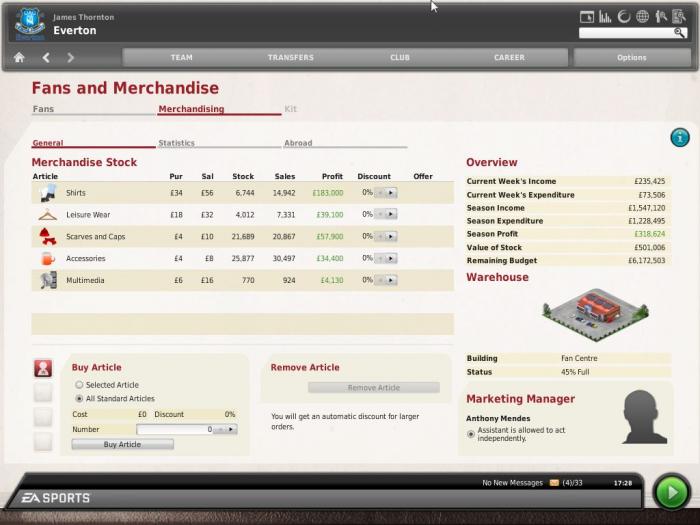This screenshot has width=700, height=525.
Task: Click the Options button
Action: coord(631,57)
